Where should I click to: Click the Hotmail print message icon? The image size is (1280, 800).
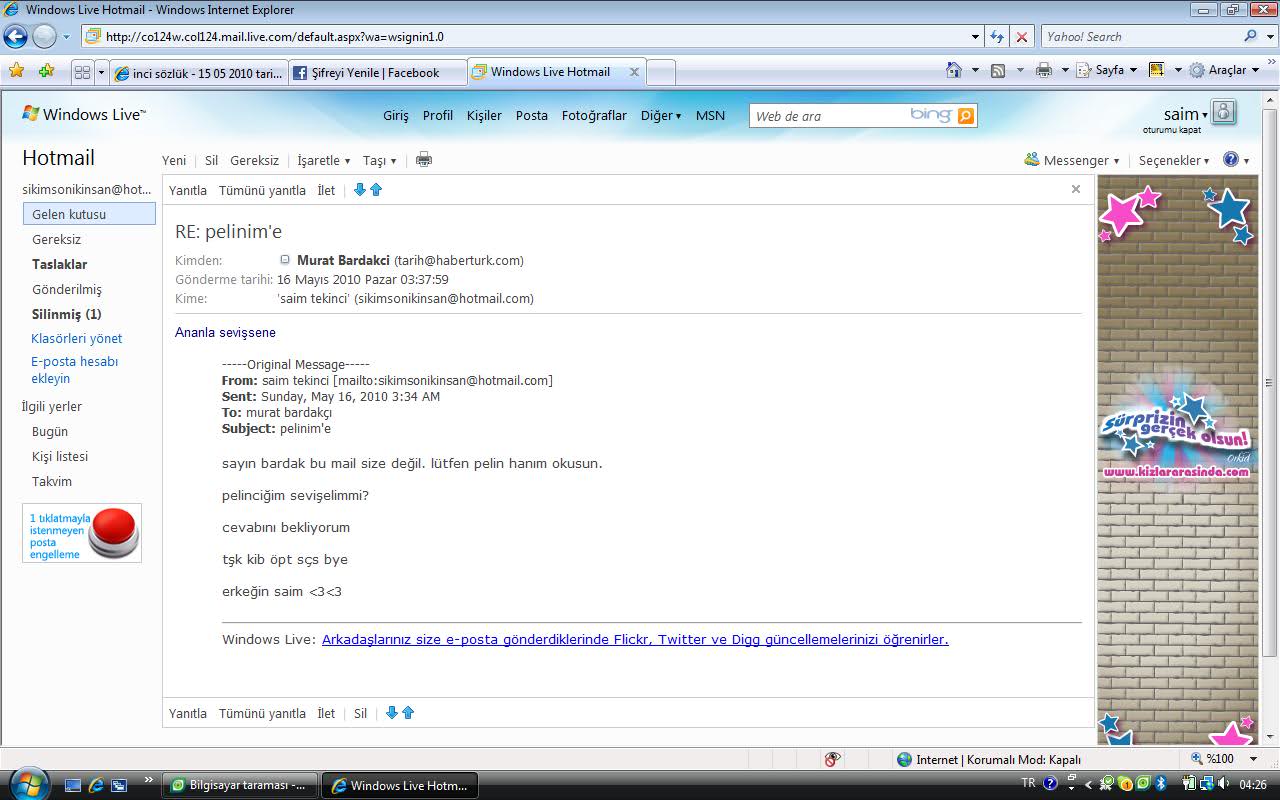pyautogui.click(x=424, y=160)
